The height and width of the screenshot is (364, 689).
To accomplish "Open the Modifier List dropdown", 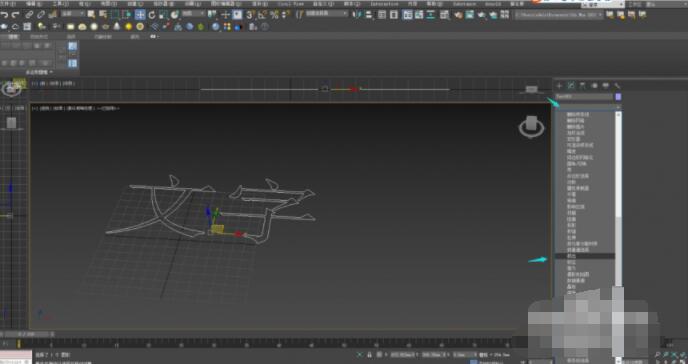I will click(588, 107).
